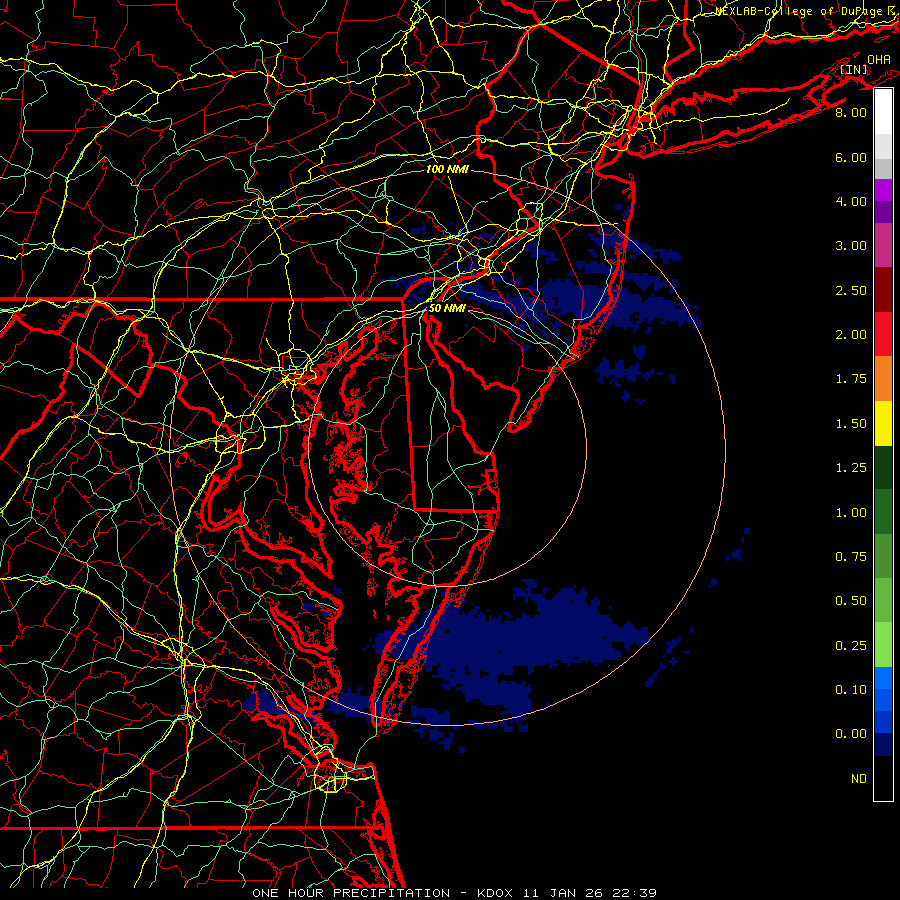Click the 1.50 scale label
900x900 pixels.
[851, 424]
